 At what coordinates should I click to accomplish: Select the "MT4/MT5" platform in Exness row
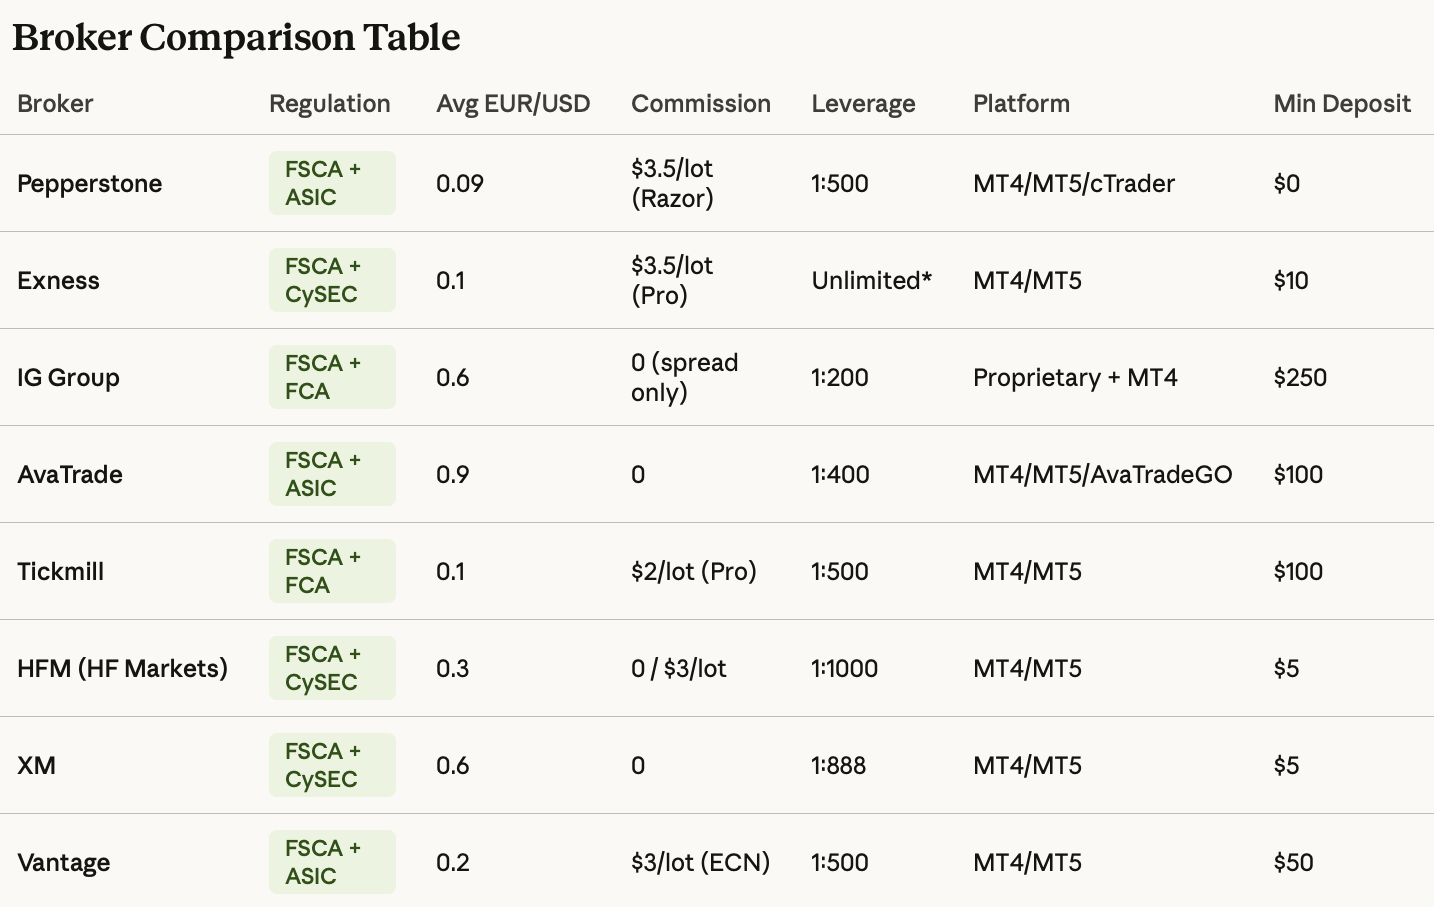[1028, 281]
